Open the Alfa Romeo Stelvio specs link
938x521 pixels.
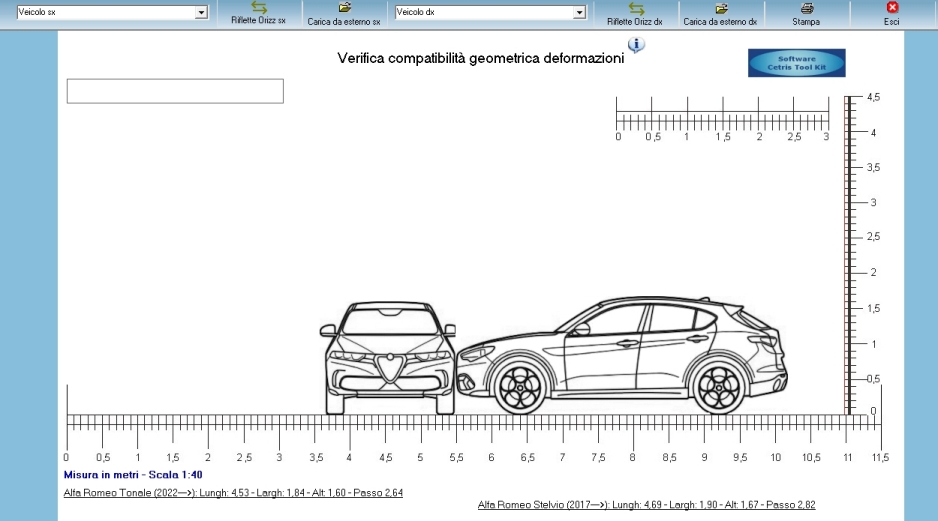click(x=646, y=505)
